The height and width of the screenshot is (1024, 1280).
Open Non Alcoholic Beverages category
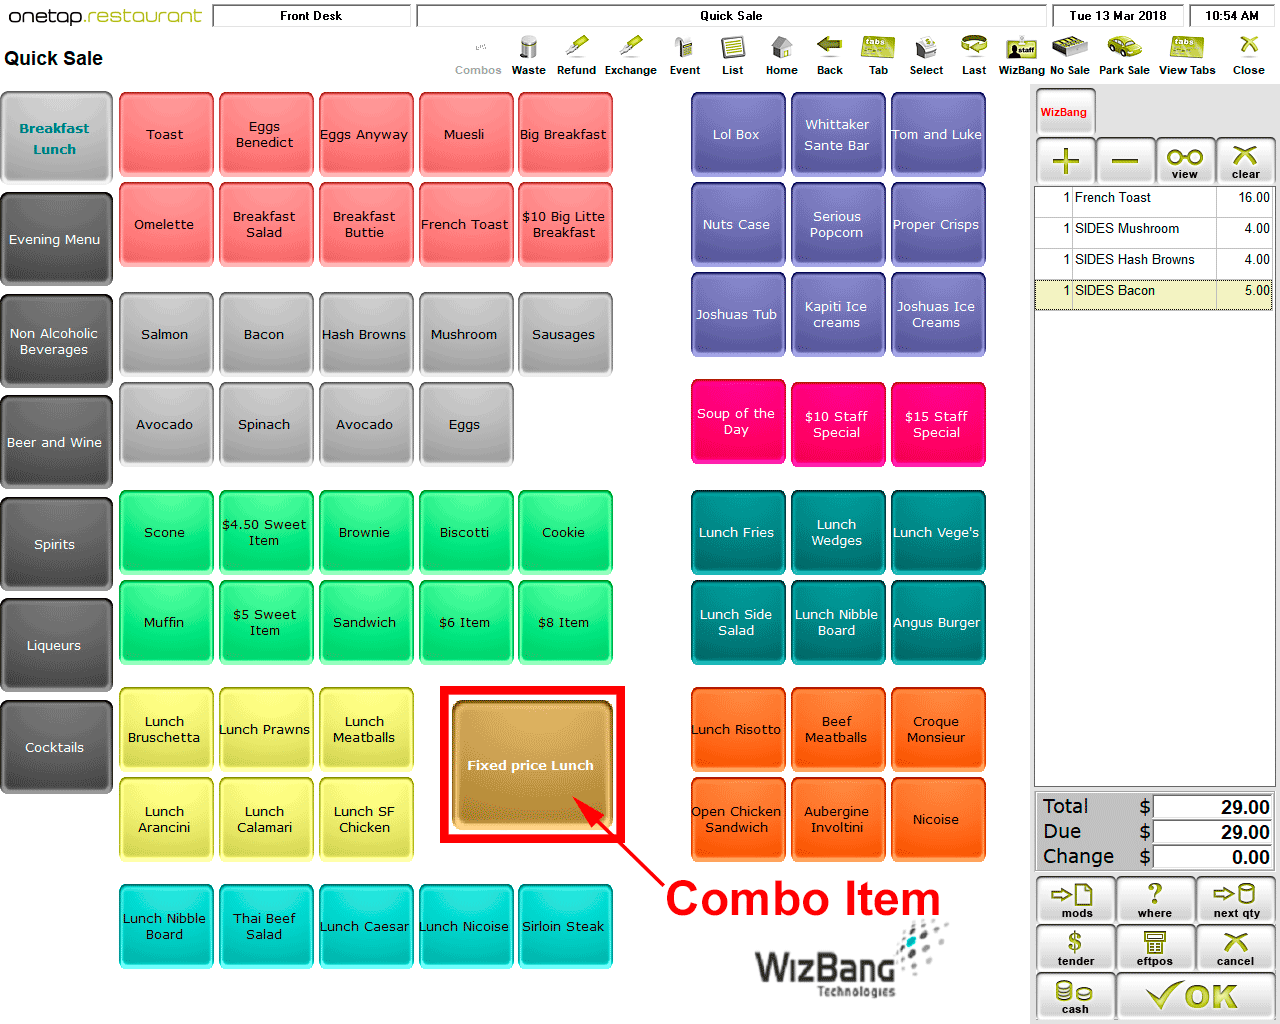(x=55, y=341)
